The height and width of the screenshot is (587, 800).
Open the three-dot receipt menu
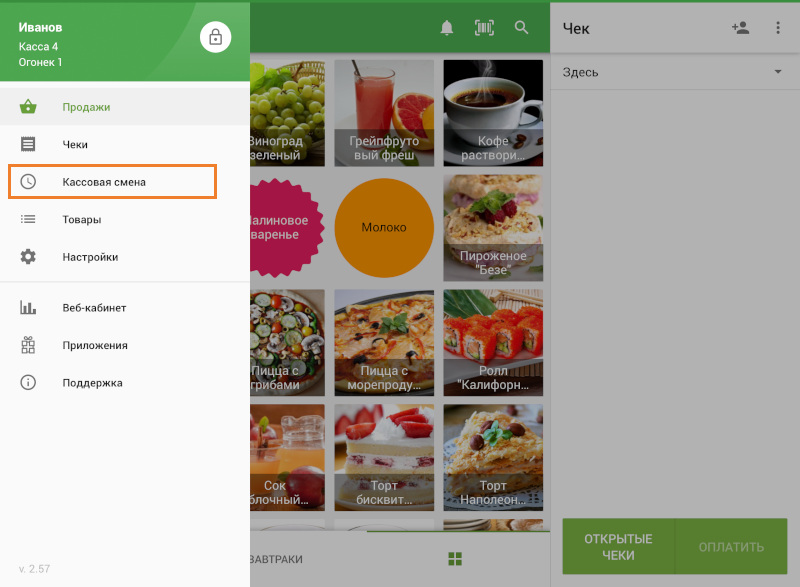pyautogui.click(x=778, y=28)
